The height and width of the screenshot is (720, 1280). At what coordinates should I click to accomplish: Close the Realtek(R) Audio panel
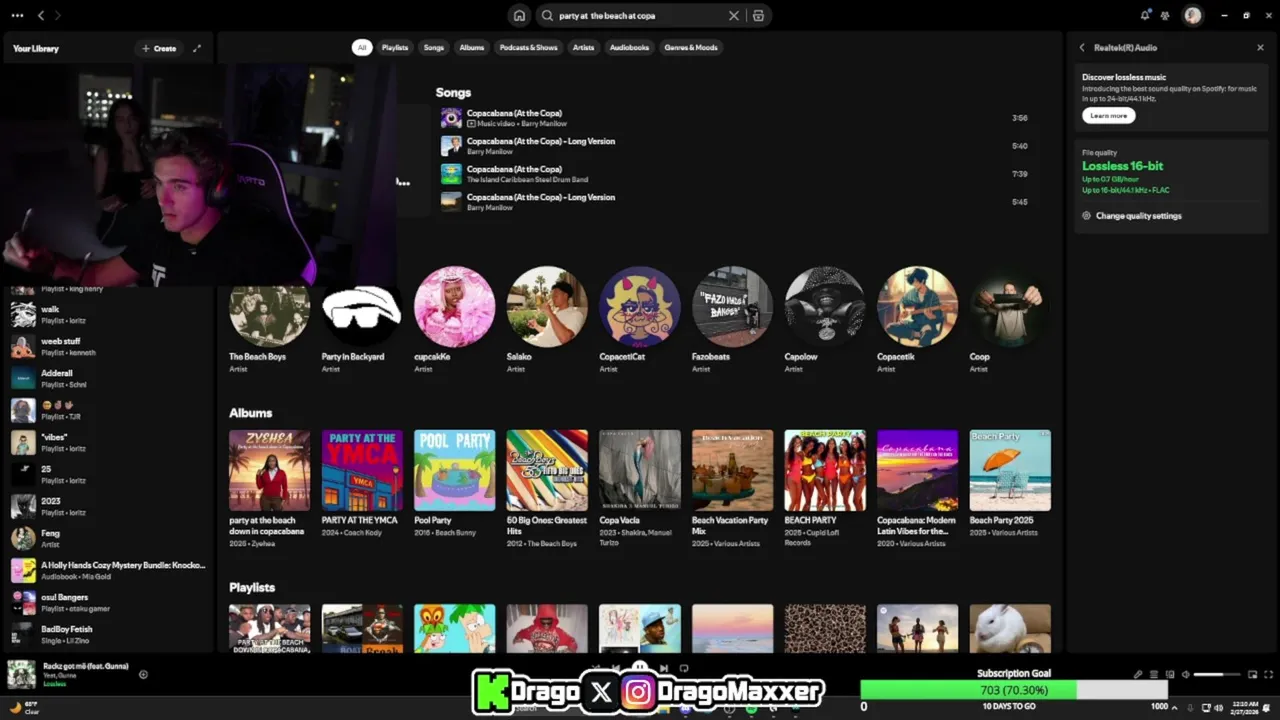point(1260,47)
